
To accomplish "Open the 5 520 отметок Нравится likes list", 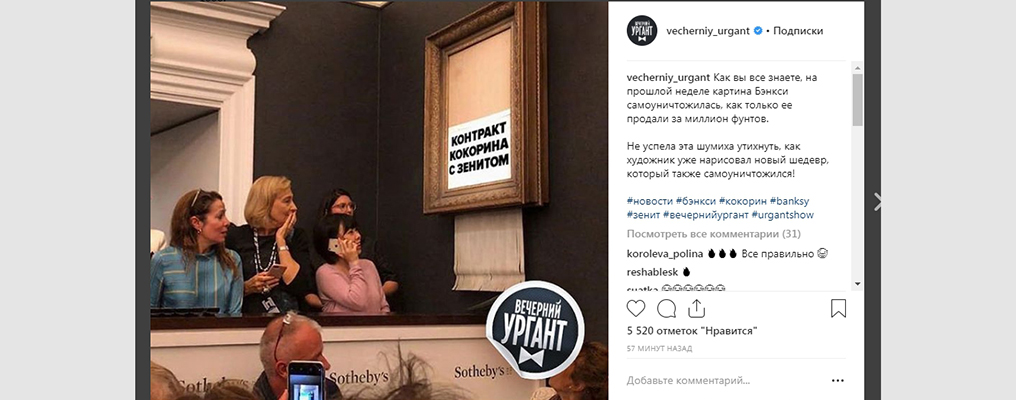I will (x=692, y=331).
